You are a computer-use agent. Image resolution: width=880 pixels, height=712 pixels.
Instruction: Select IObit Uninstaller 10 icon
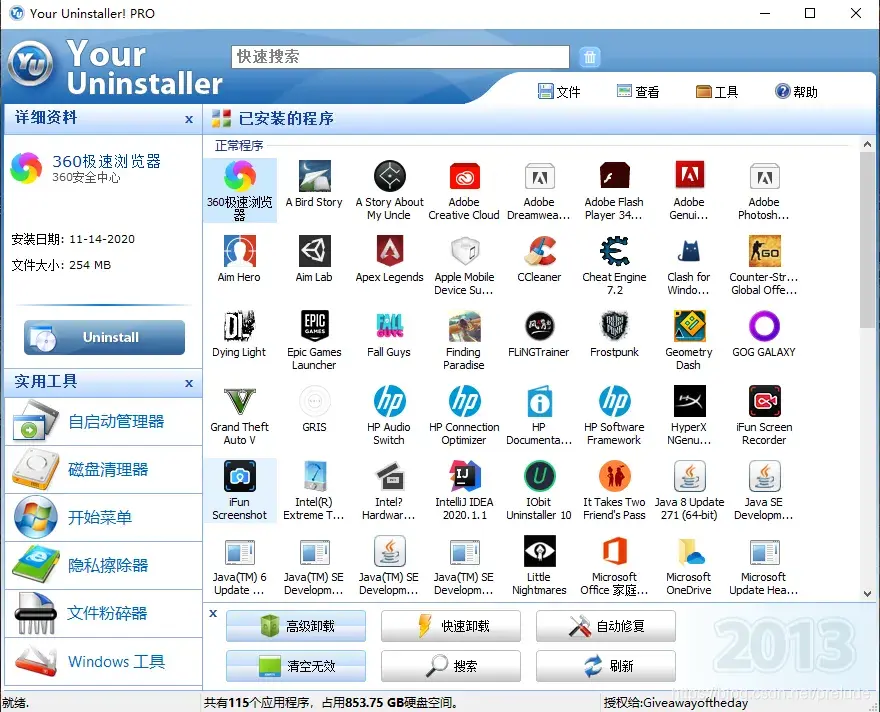539,476
